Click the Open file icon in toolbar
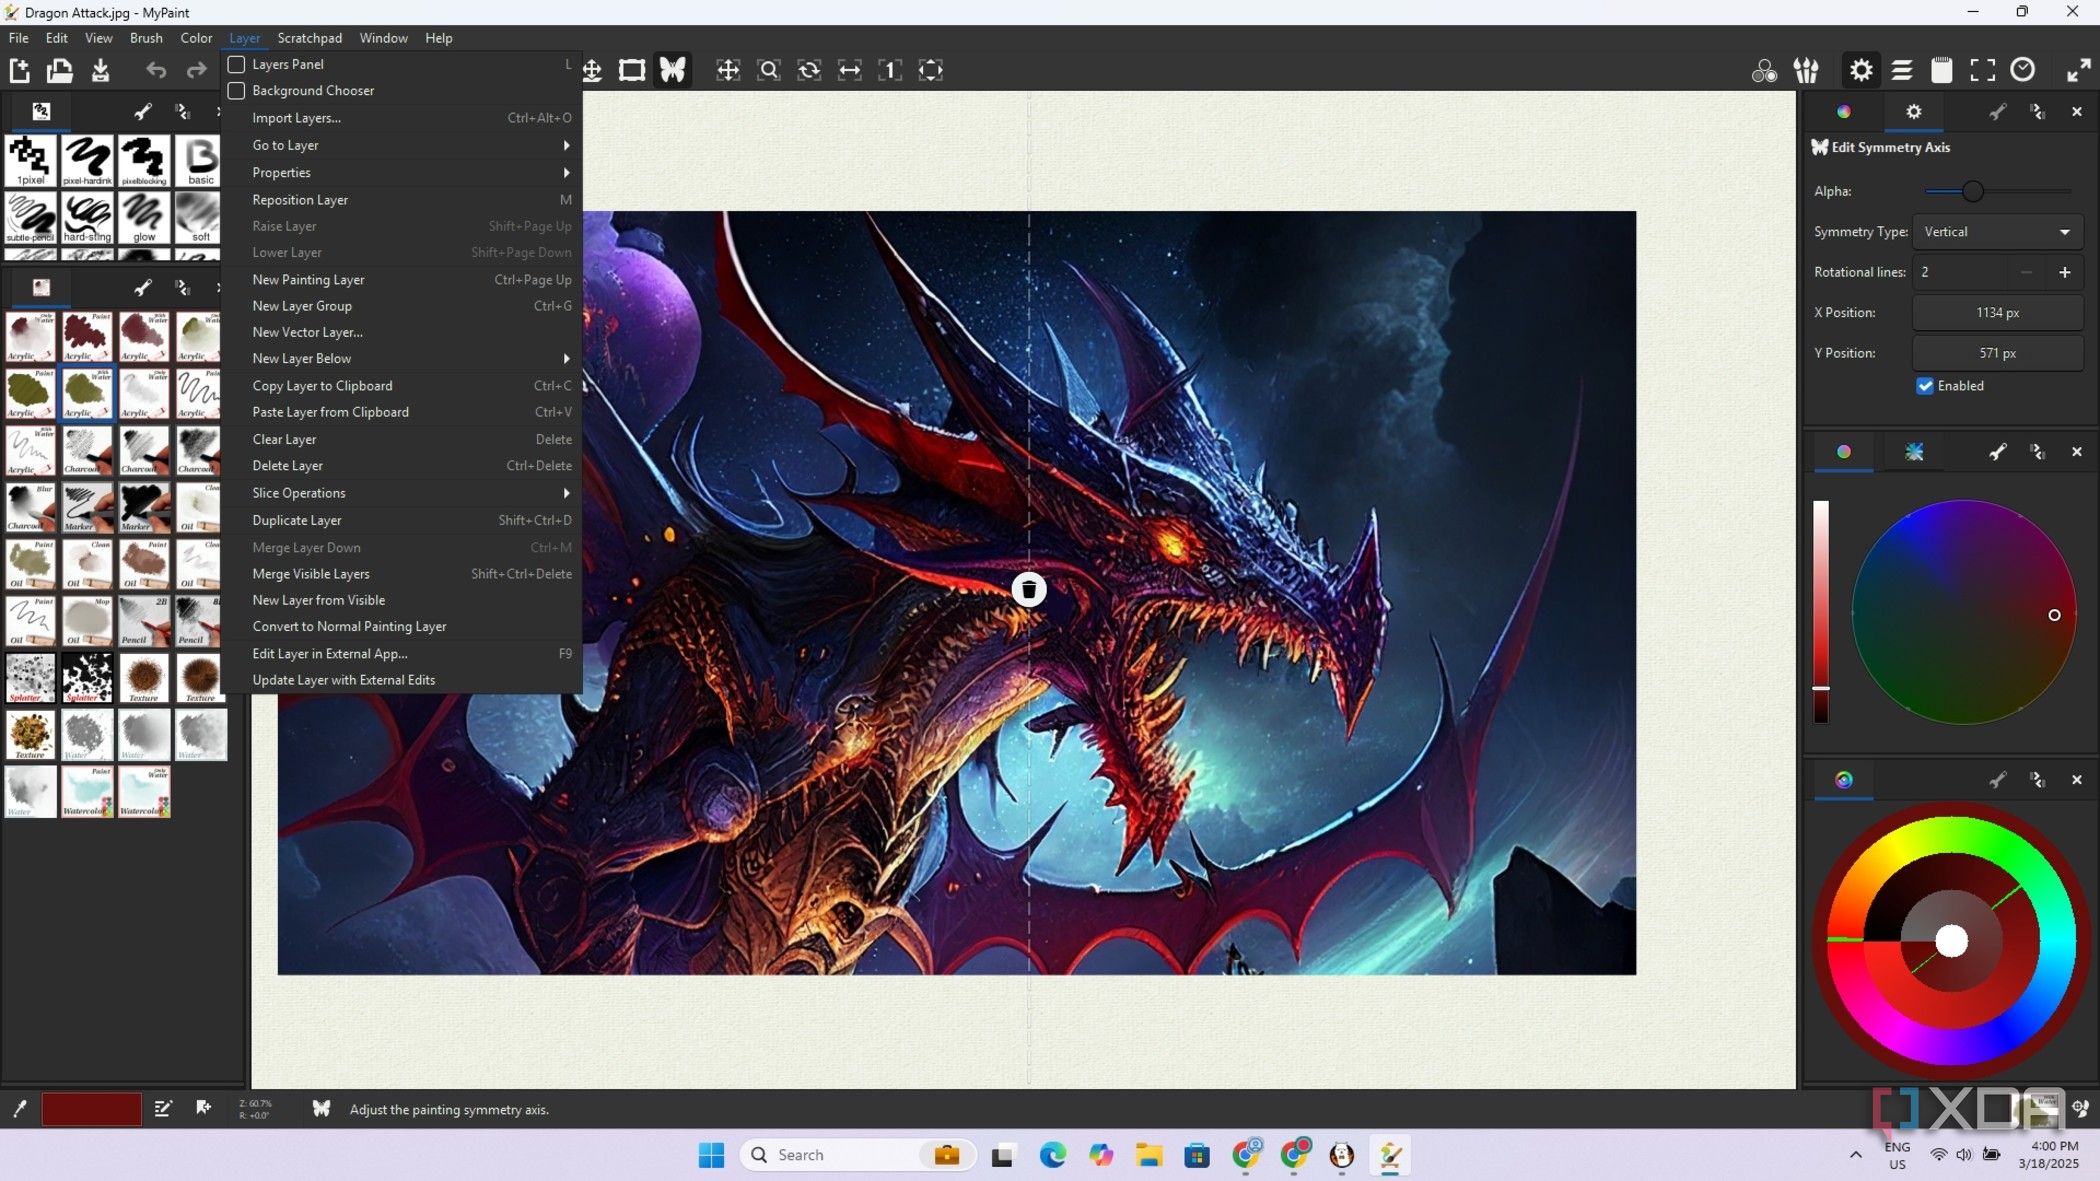2100x1181 pixels. coord(60,70)
